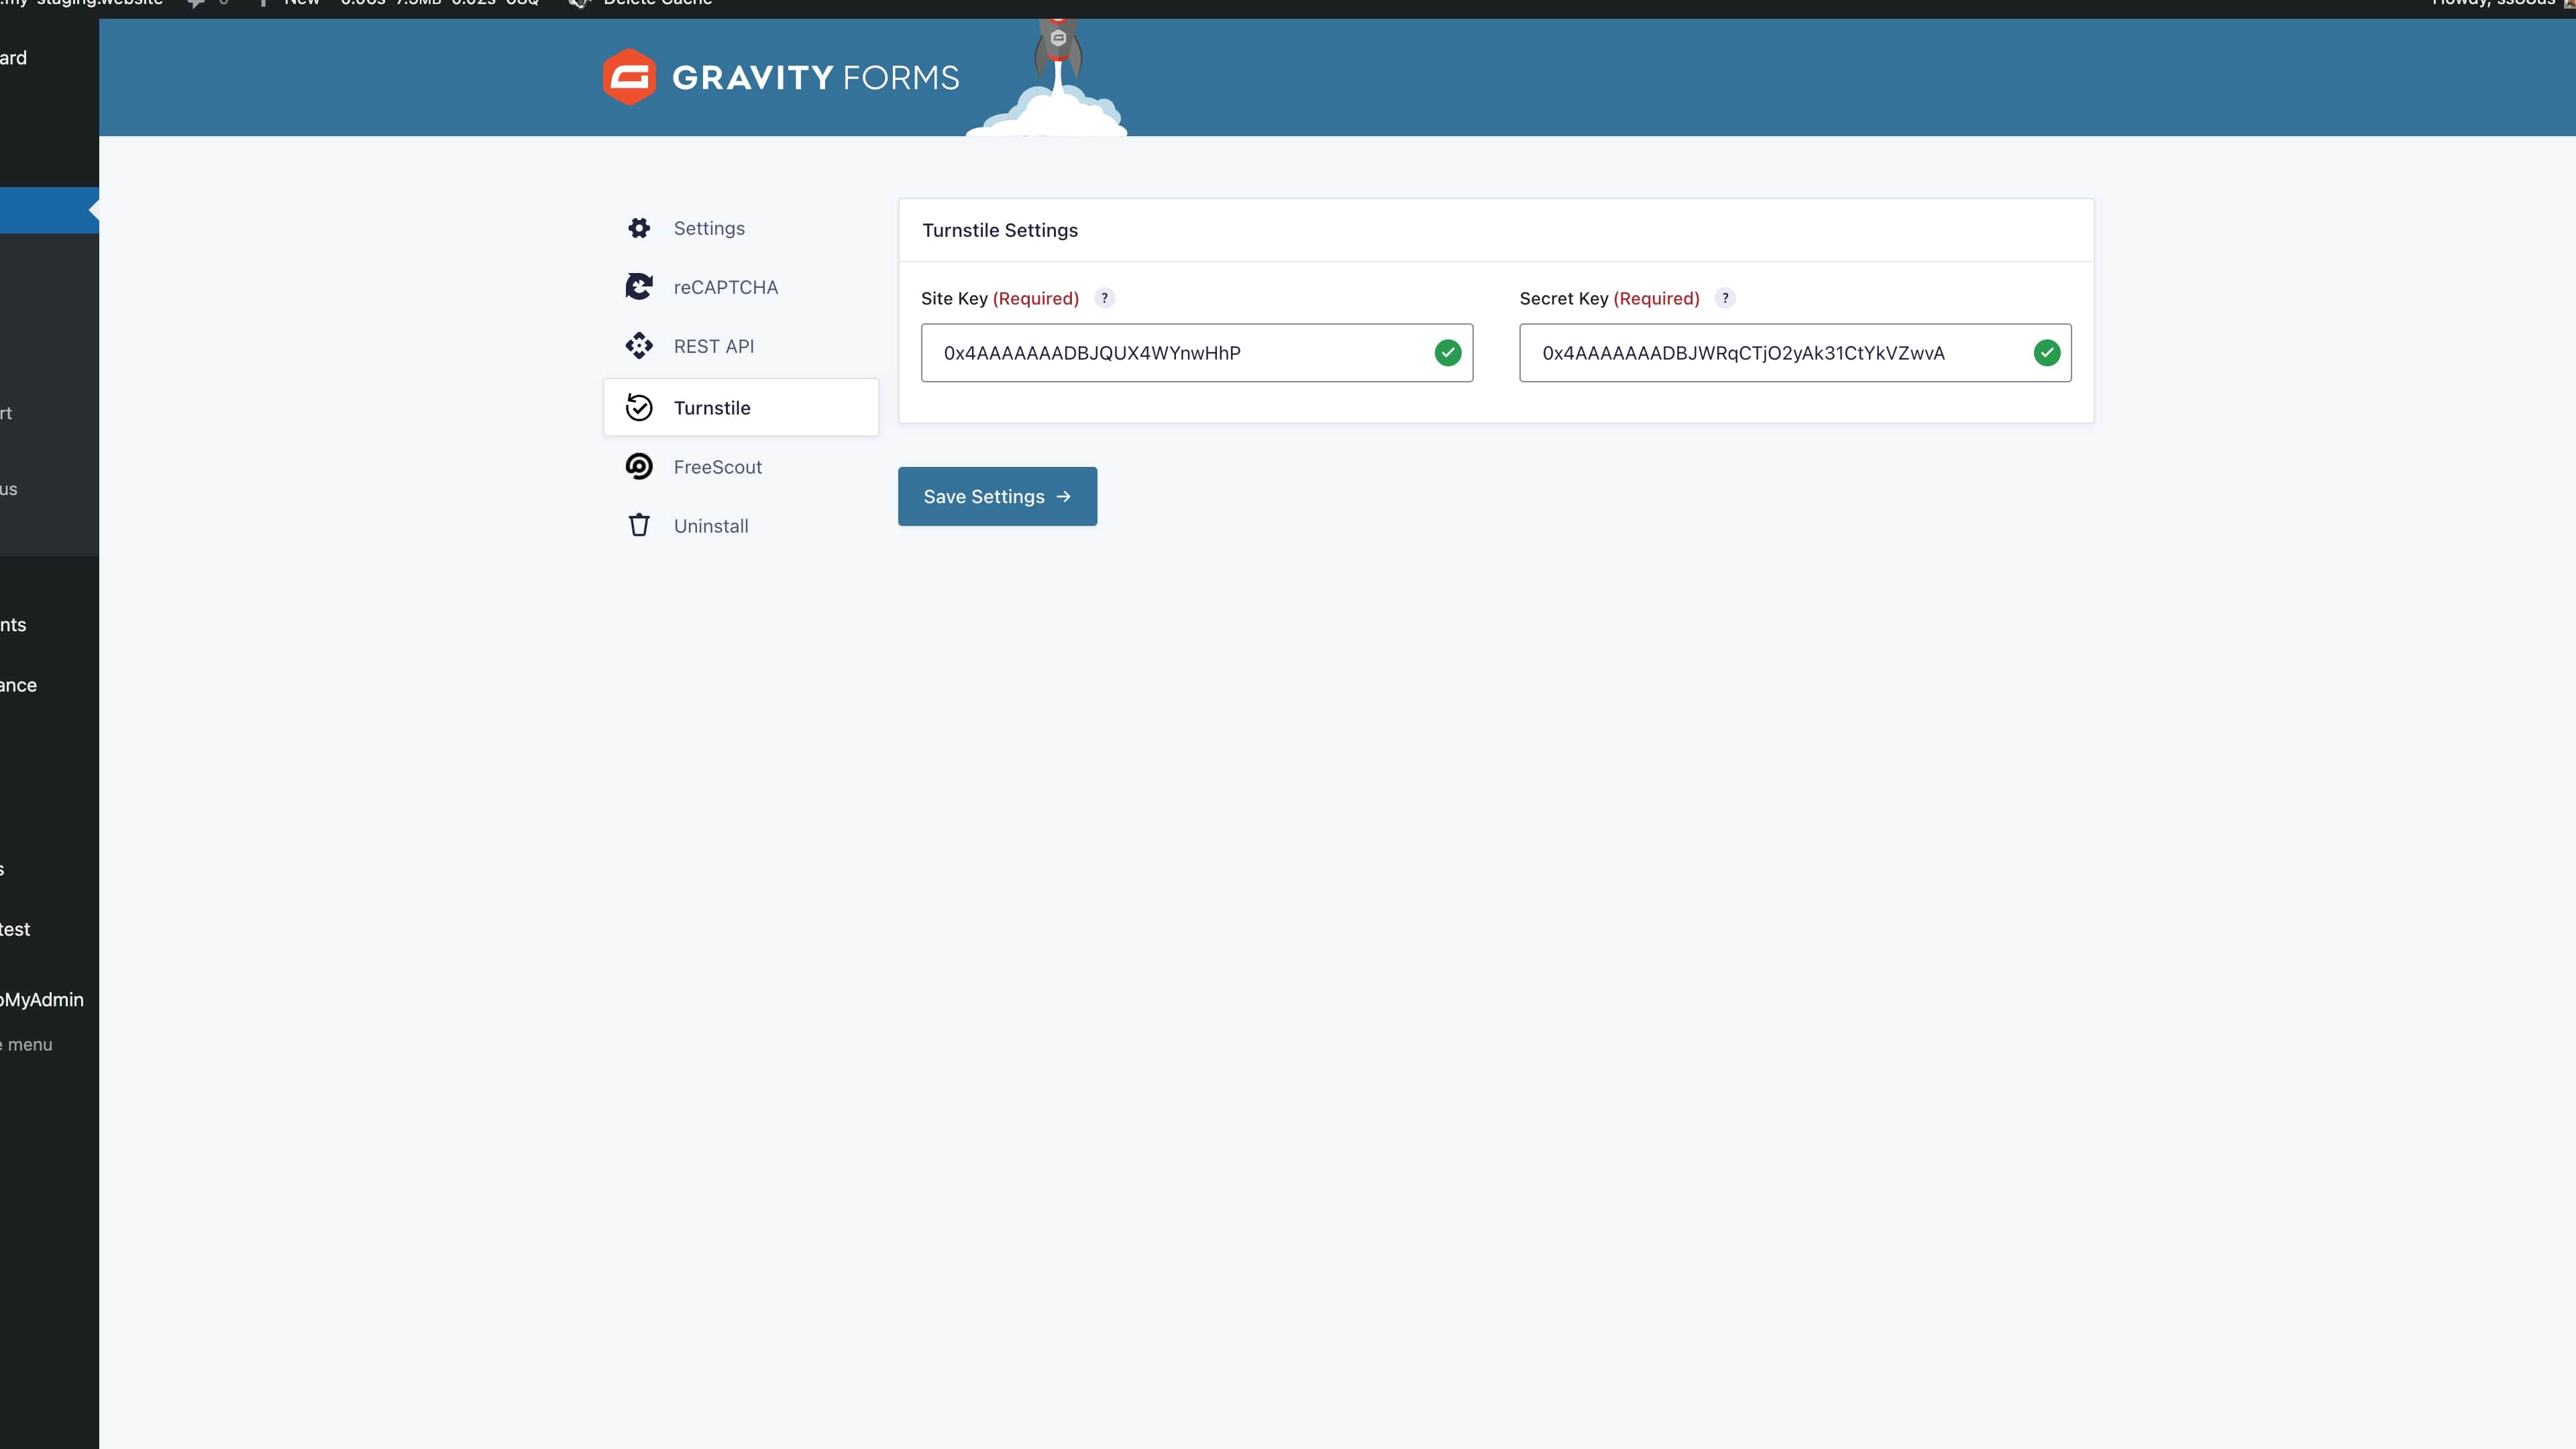This screenshot has height=1449, width=2576.
Task: Click into the Secret Key field
Action: pos(1795,353)
